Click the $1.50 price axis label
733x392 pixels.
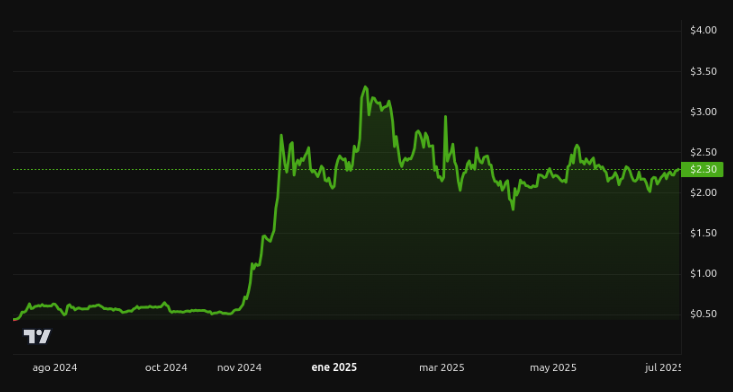pos(704,233)
